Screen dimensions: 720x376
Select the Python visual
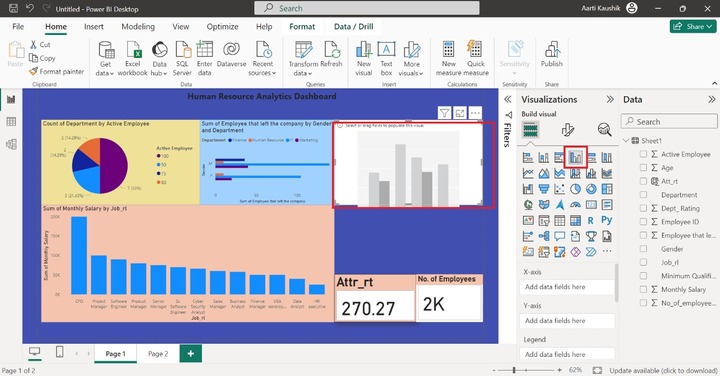pyautogui.click(x=607, y=220)
